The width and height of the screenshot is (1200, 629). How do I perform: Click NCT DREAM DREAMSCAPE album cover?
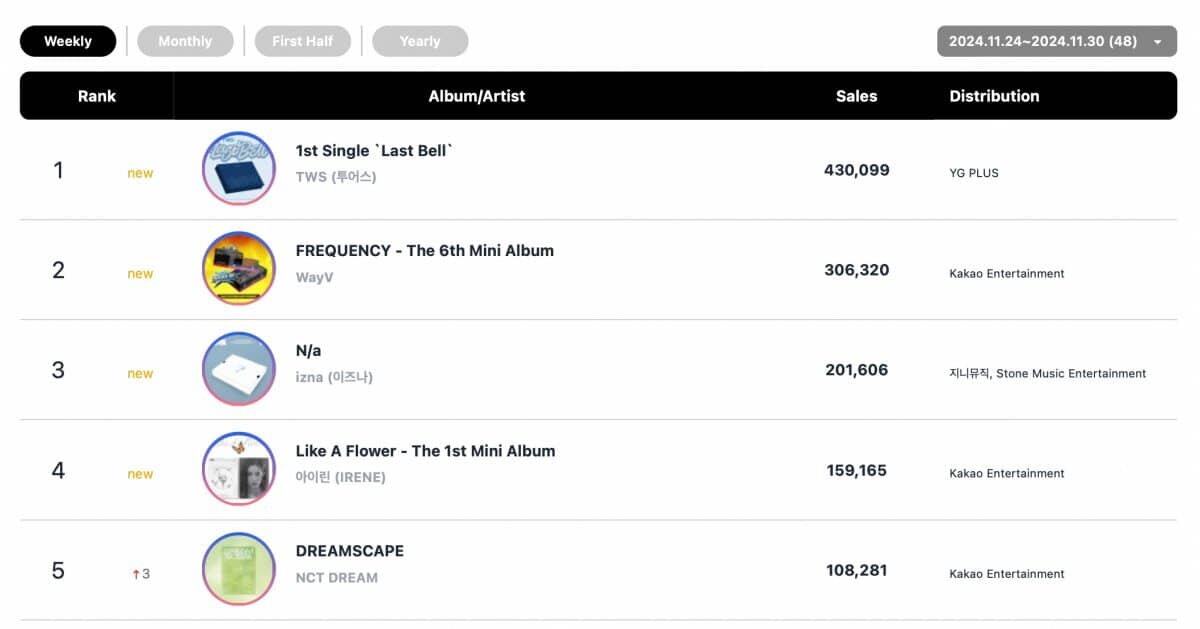tap(238, 569)
